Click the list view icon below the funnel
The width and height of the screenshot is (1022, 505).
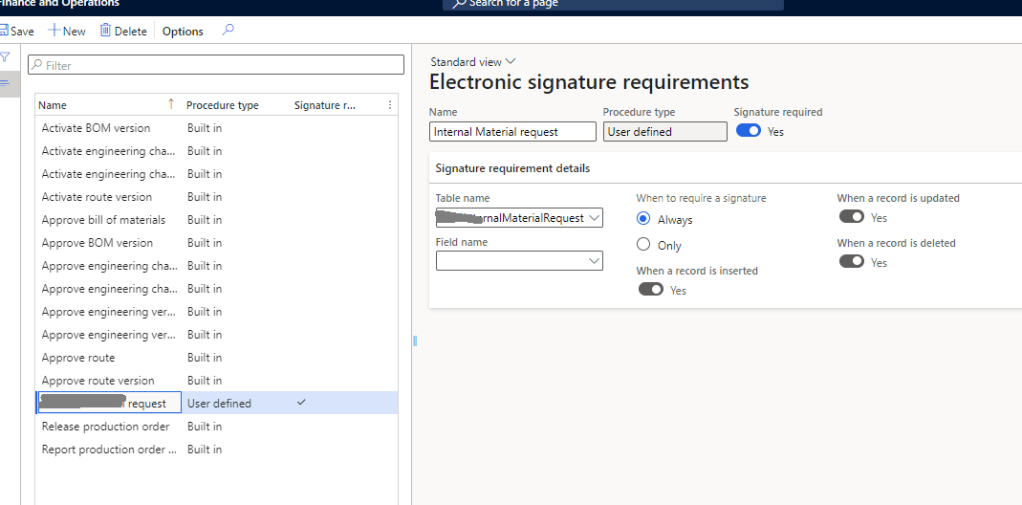(5, 82)
